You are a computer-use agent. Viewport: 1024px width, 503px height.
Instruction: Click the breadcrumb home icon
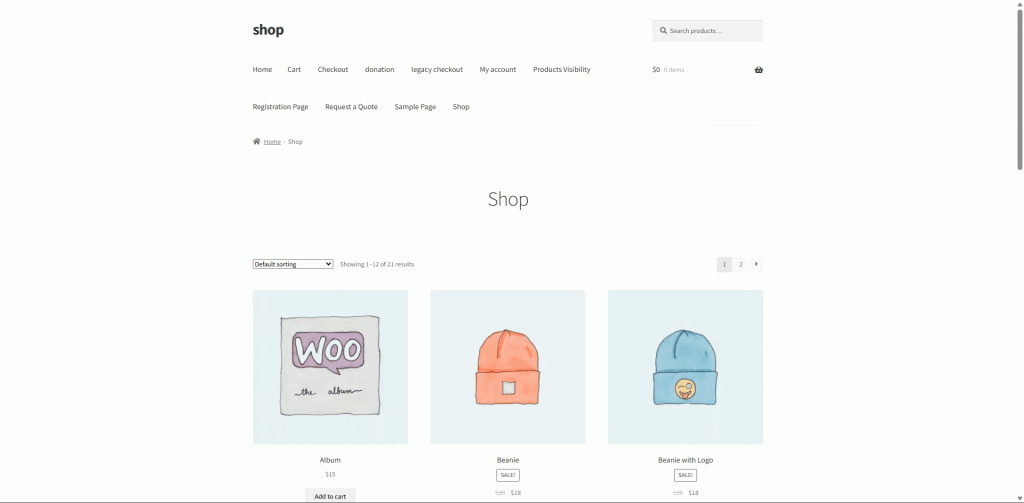[257, 141]
